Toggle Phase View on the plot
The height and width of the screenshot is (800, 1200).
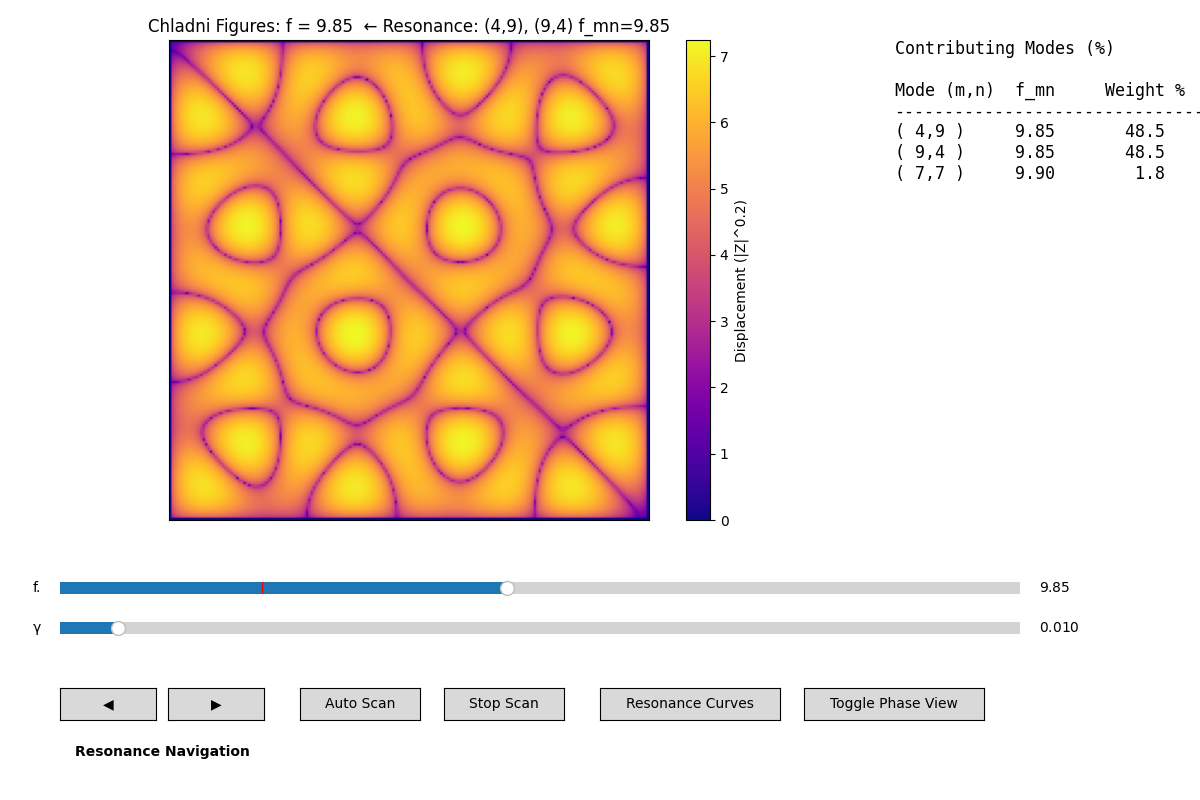point(894,704)
